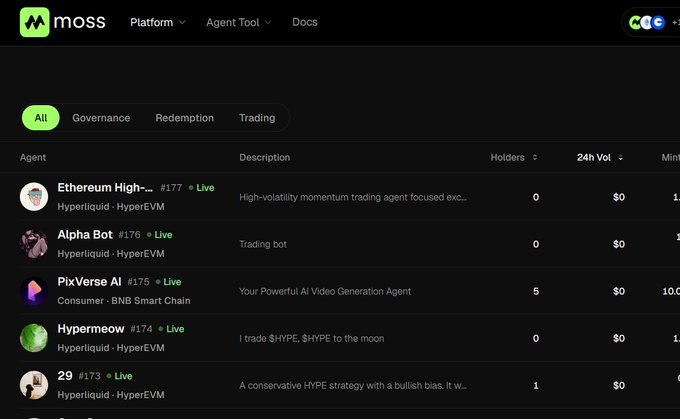Click the #176 agent ID
The height and width of the screenshot is (419, 680).
(x=129, y=235)
